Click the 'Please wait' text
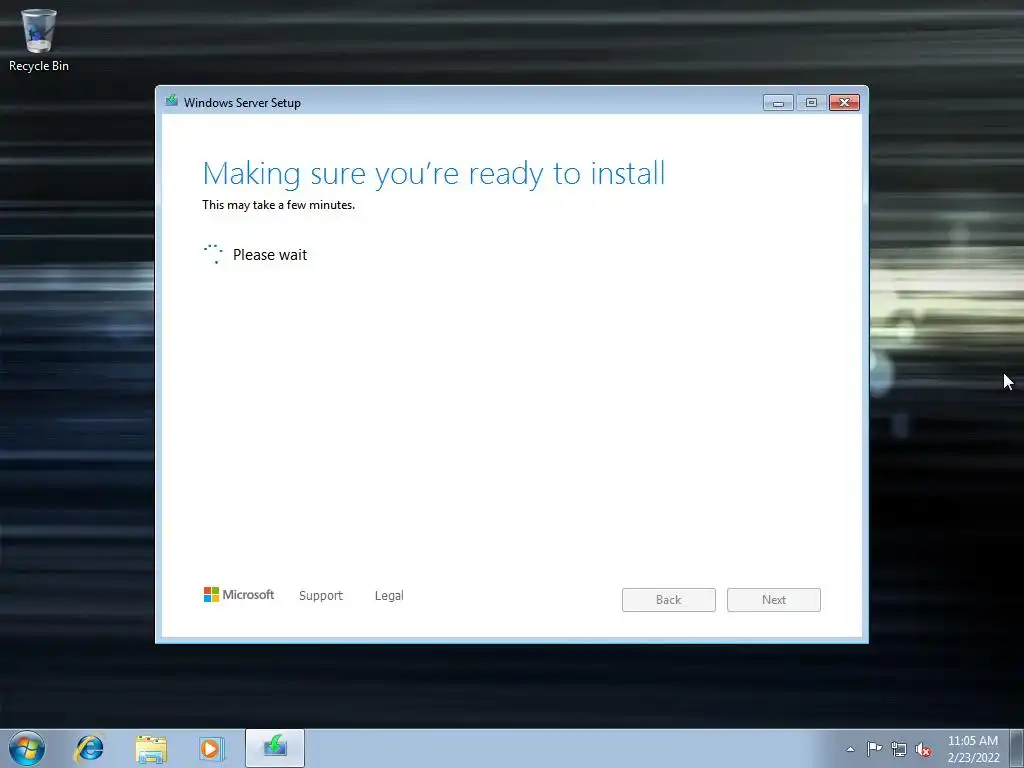Viewport: 1024px width, 768px height. pos(270,255)
